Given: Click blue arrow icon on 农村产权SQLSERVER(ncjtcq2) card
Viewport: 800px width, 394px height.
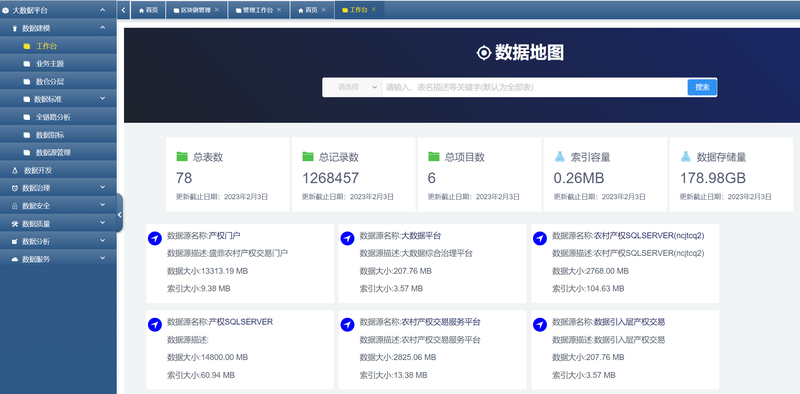Looking at the screenshot, I should 540,238.
